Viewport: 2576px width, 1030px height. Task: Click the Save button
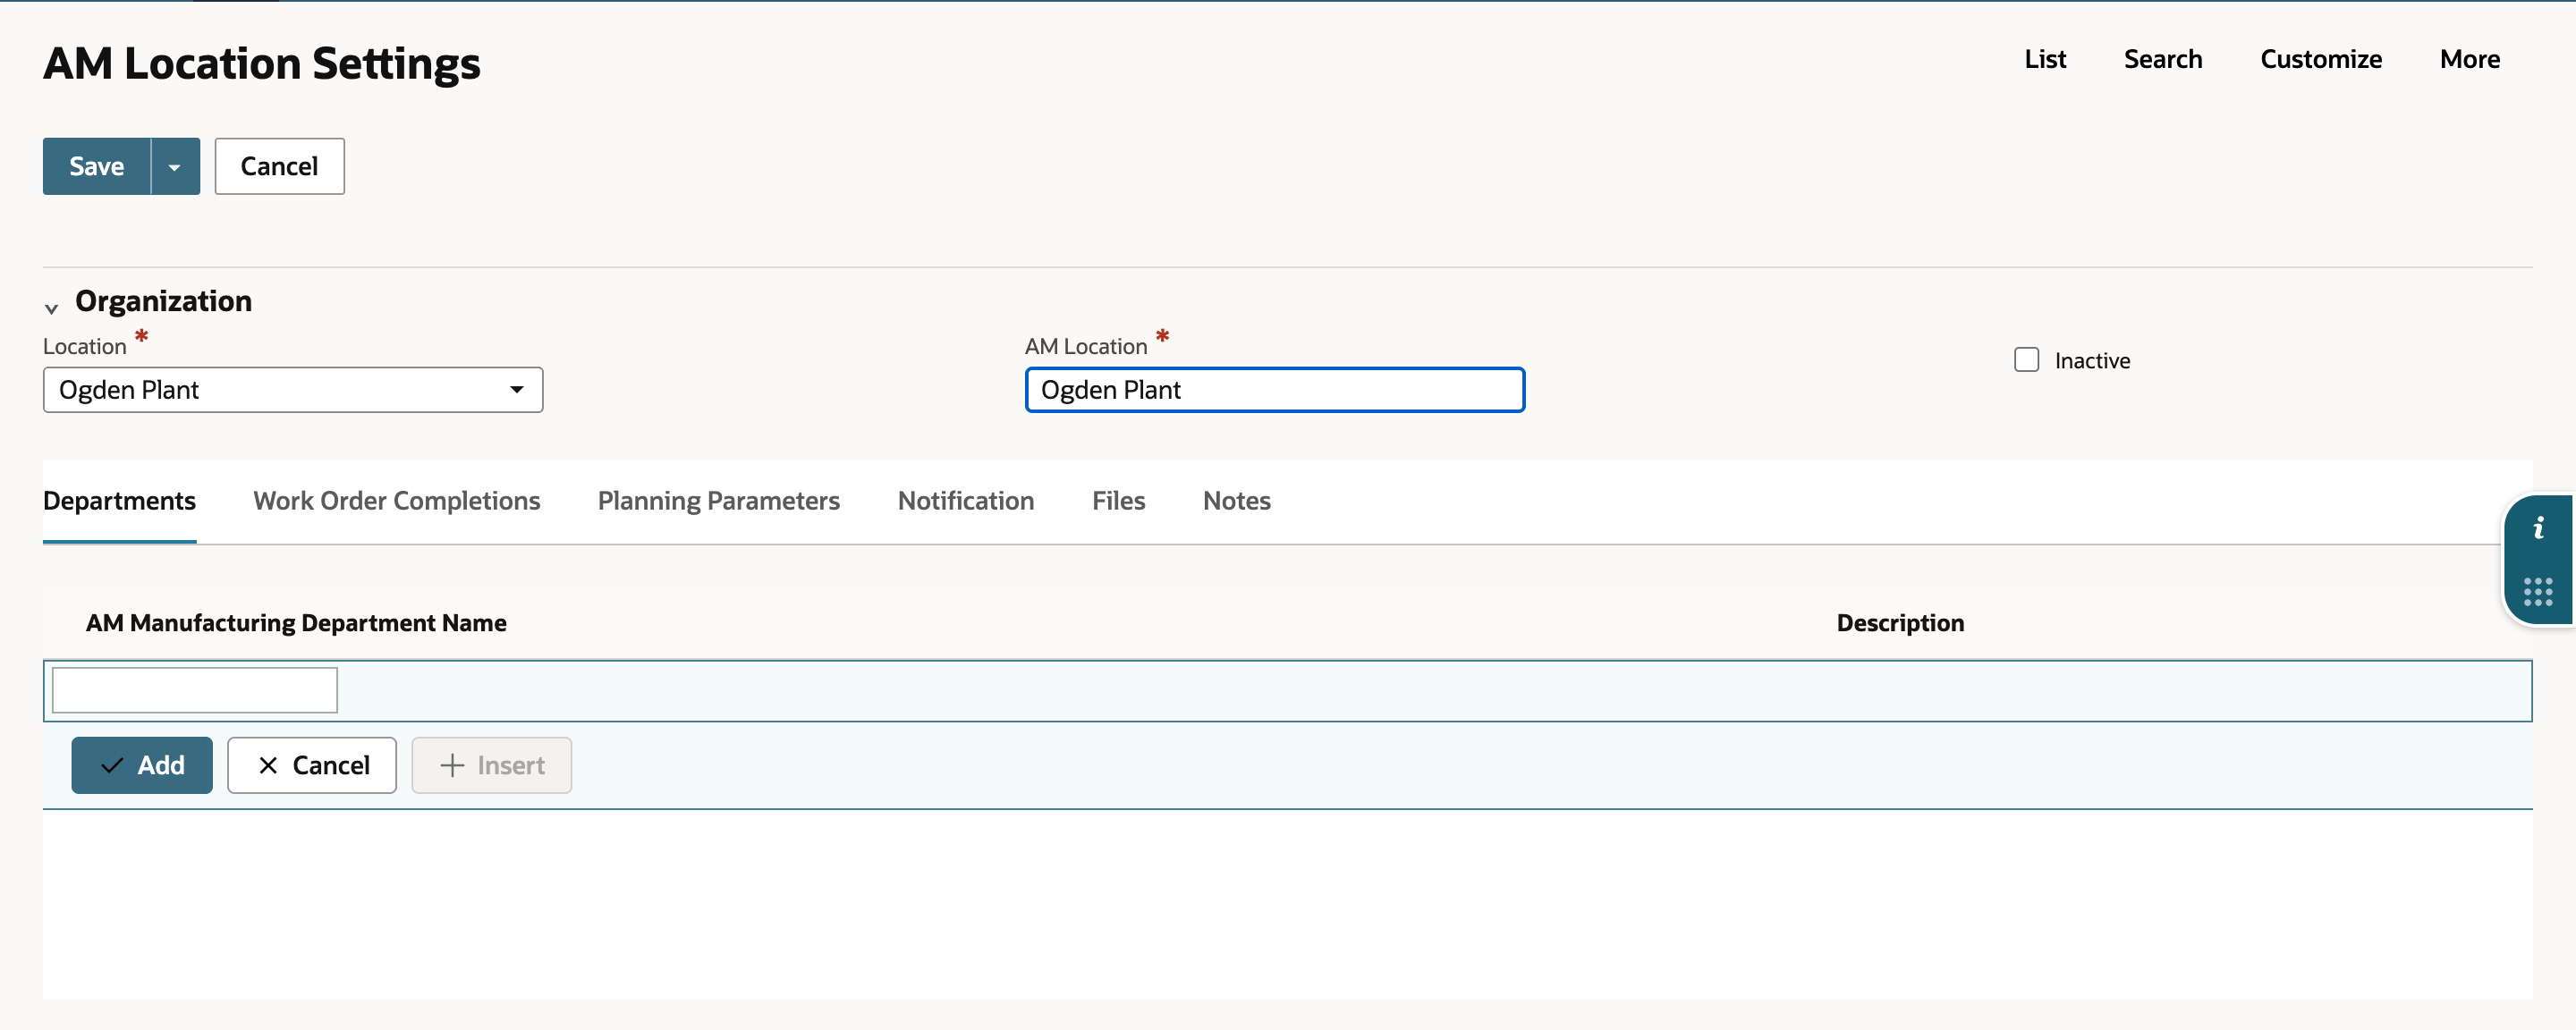click(x=97, y=166)
